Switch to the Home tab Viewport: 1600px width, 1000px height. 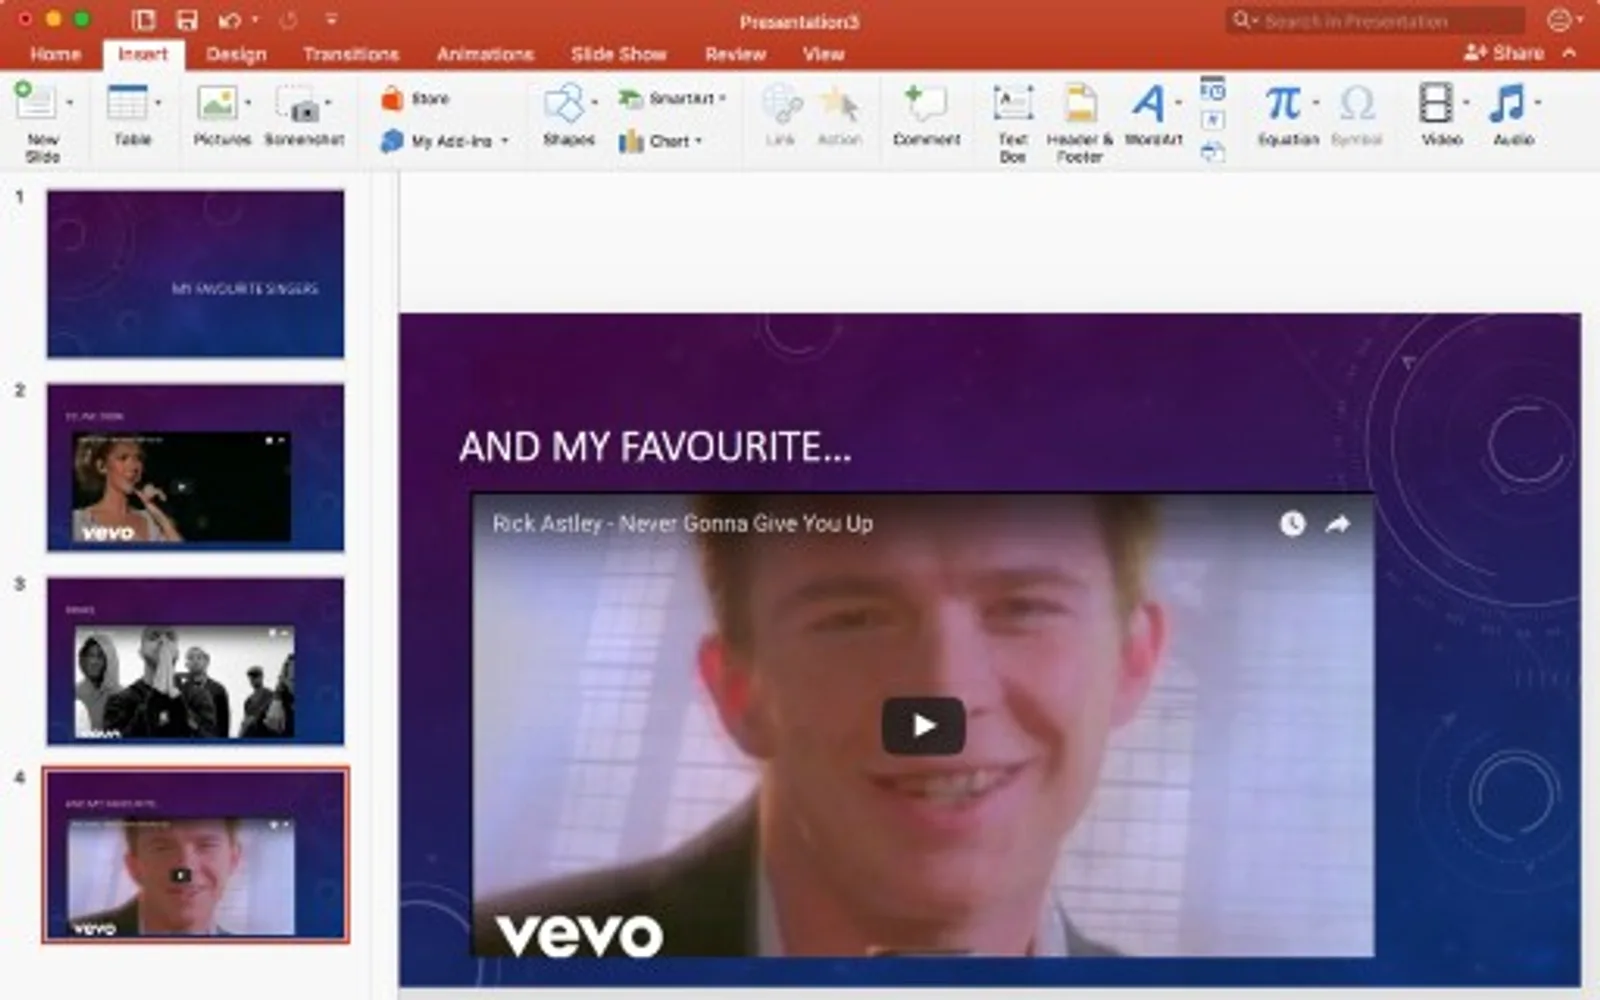(x=56, y=54)
